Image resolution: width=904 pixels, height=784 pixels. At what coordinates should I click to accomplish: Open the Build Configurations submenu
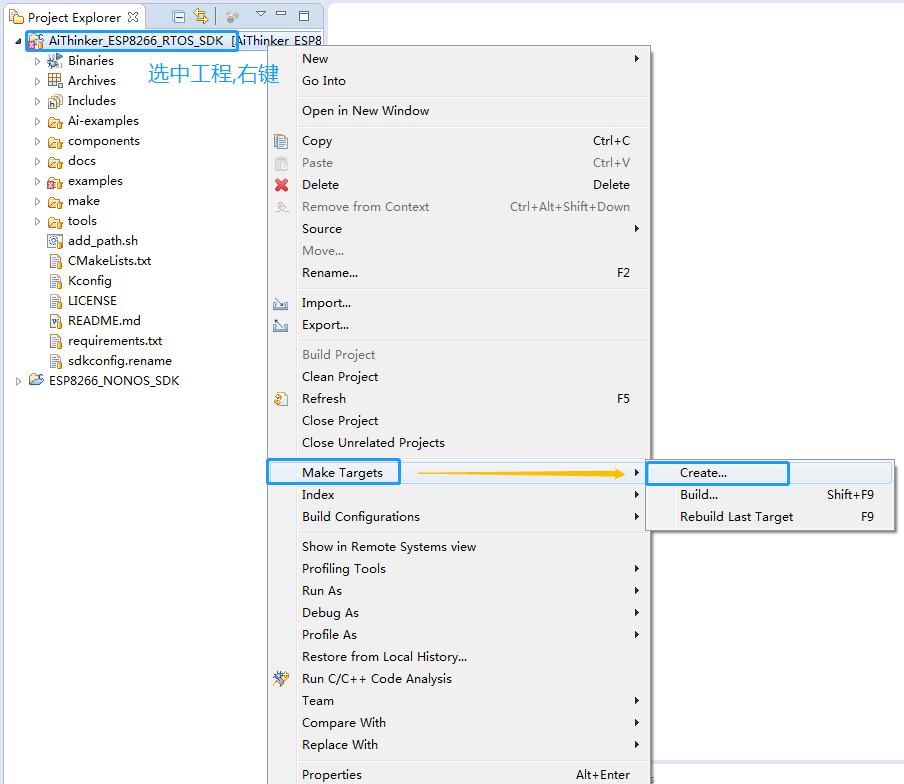[x=459, y=517]
